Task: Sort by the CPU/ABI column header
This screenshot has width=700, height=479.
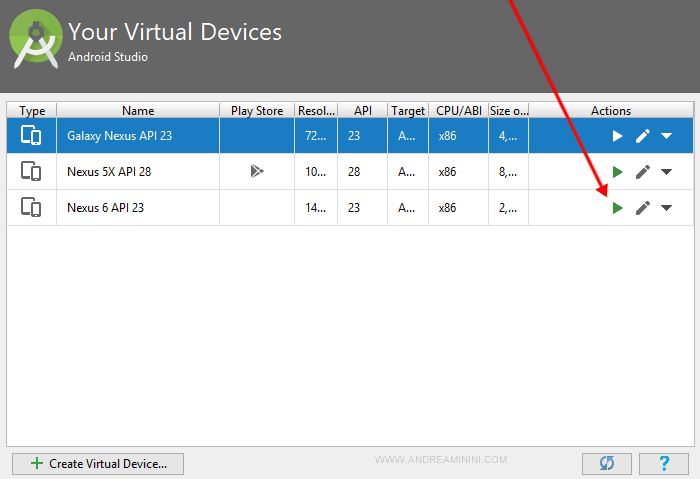Action: [x=458, y=110]
